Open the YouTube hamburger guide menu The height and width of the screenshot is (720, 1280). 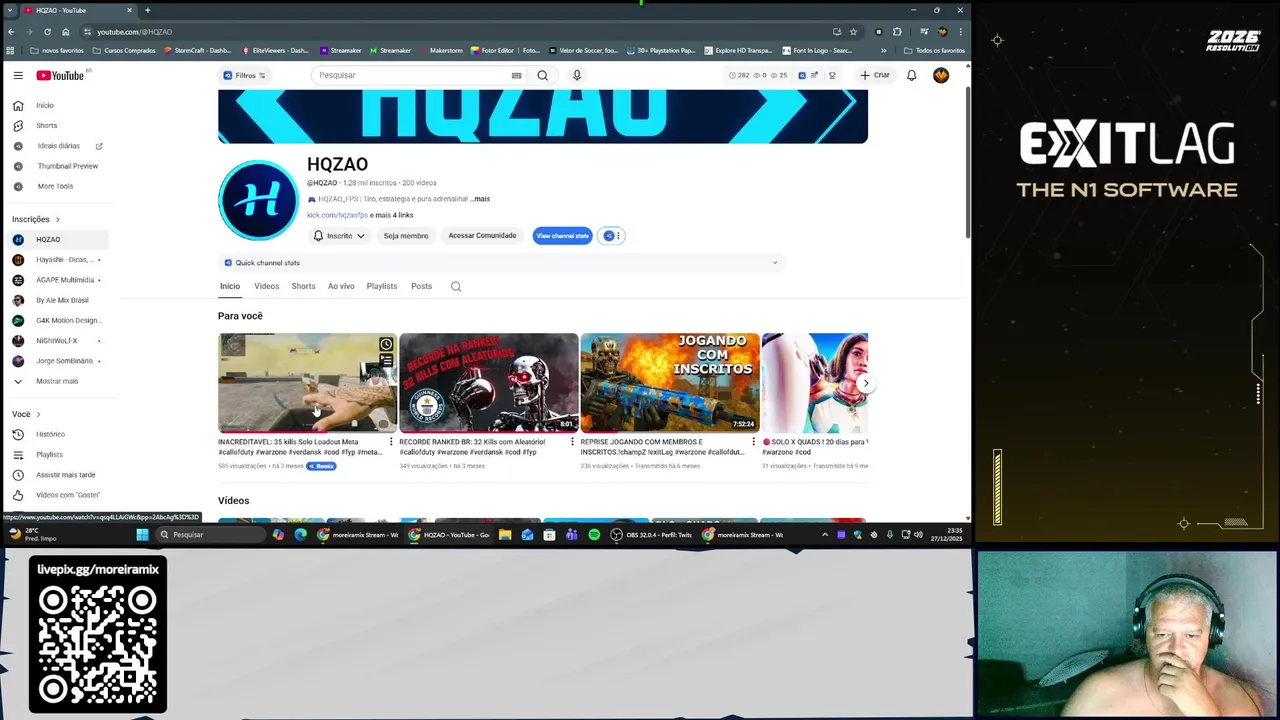click(x=18, y=75)
